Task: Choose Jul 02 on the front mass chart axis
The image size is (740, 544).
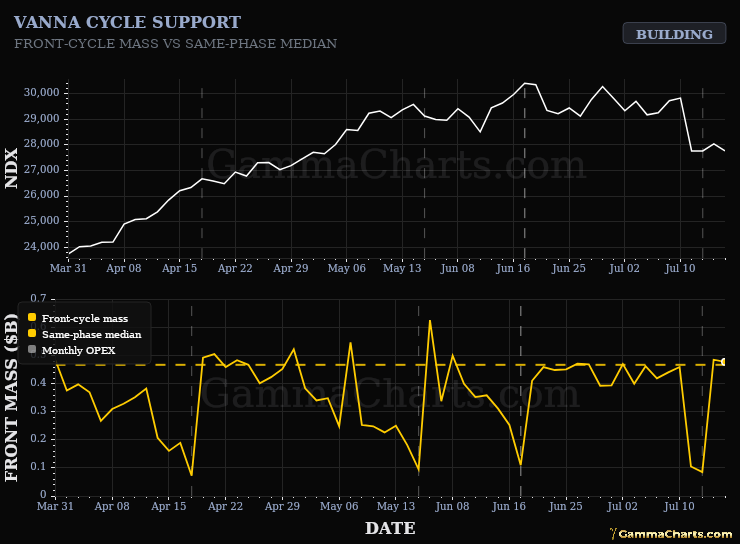Action: click(622, 506)
